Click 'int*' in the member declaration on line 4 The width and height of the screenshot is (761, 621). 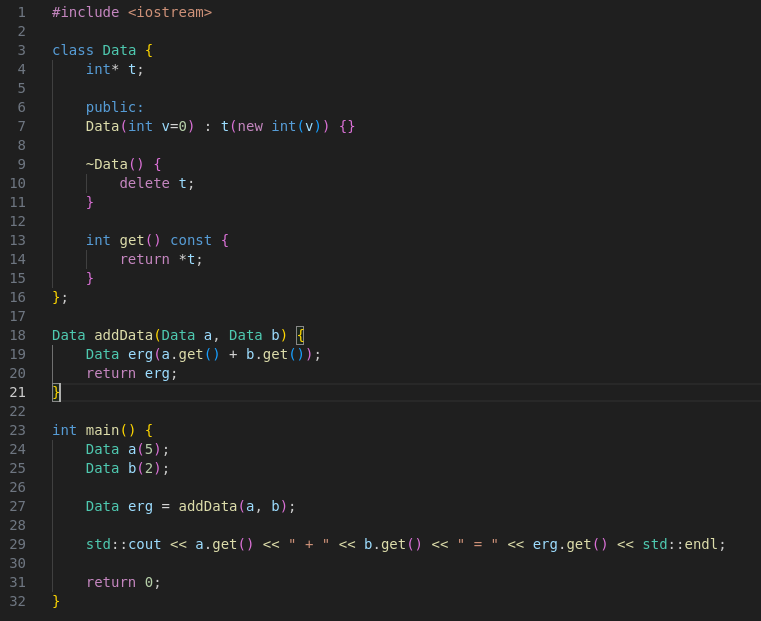pos(102,69)
